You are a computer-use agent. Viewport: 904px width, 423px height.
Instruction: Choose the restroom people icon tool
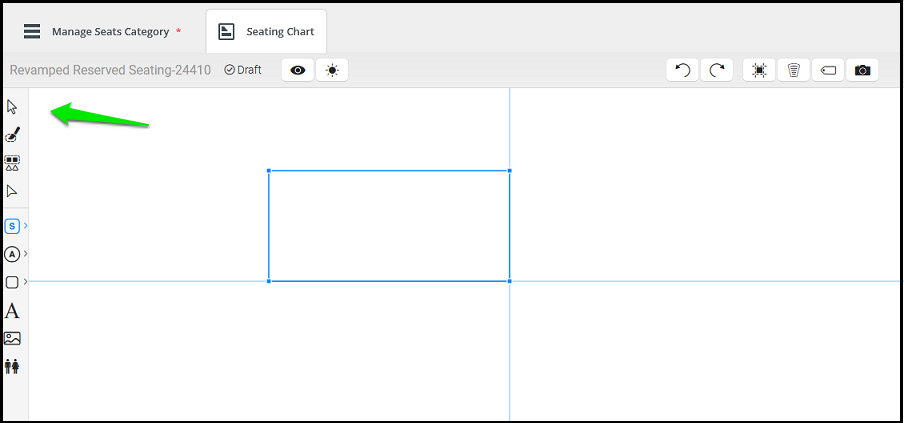tap(12, 366)
